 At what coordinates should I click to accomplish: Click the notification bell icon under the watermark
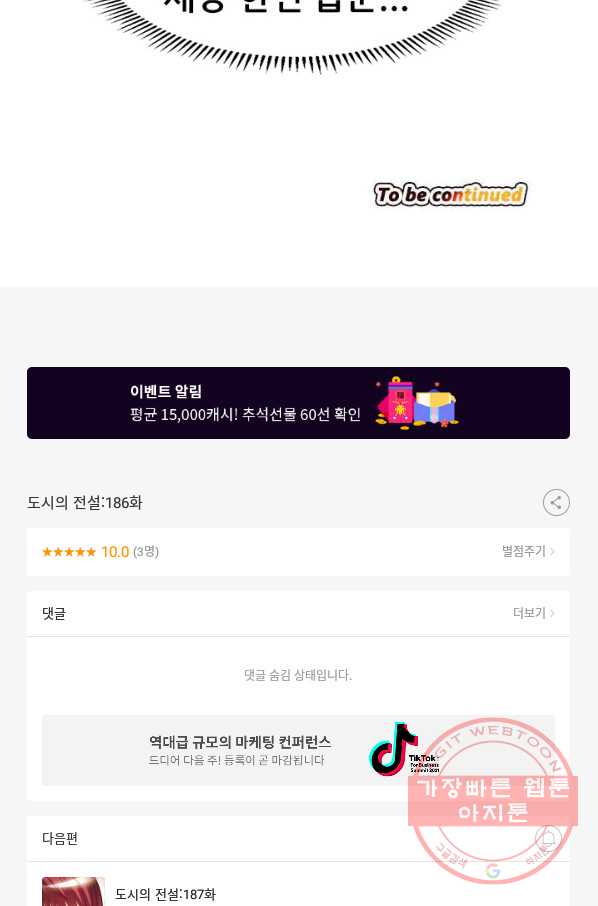(548, 838)
